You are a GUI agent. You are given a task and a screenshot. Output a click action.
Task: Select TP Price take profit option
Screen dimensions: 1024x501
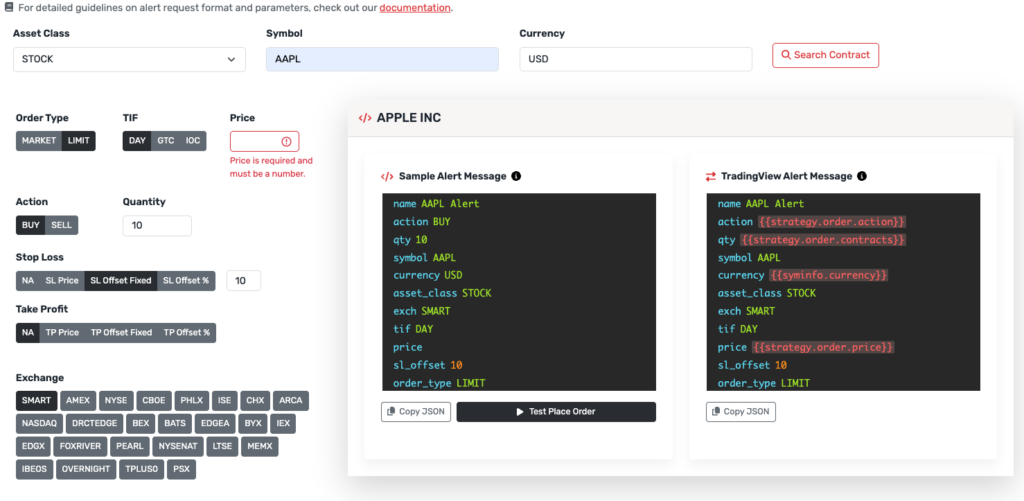tap(62, 332)
